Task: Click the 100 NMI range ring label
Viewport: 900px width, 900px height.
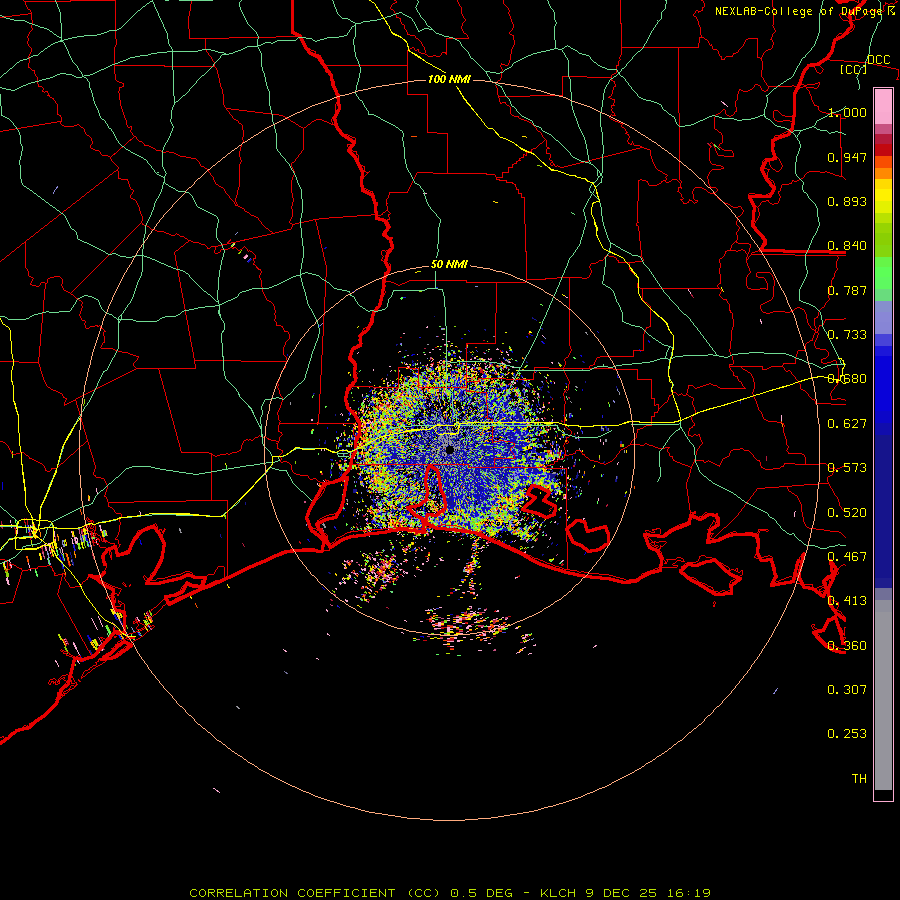Action: [x=449, y=79]
